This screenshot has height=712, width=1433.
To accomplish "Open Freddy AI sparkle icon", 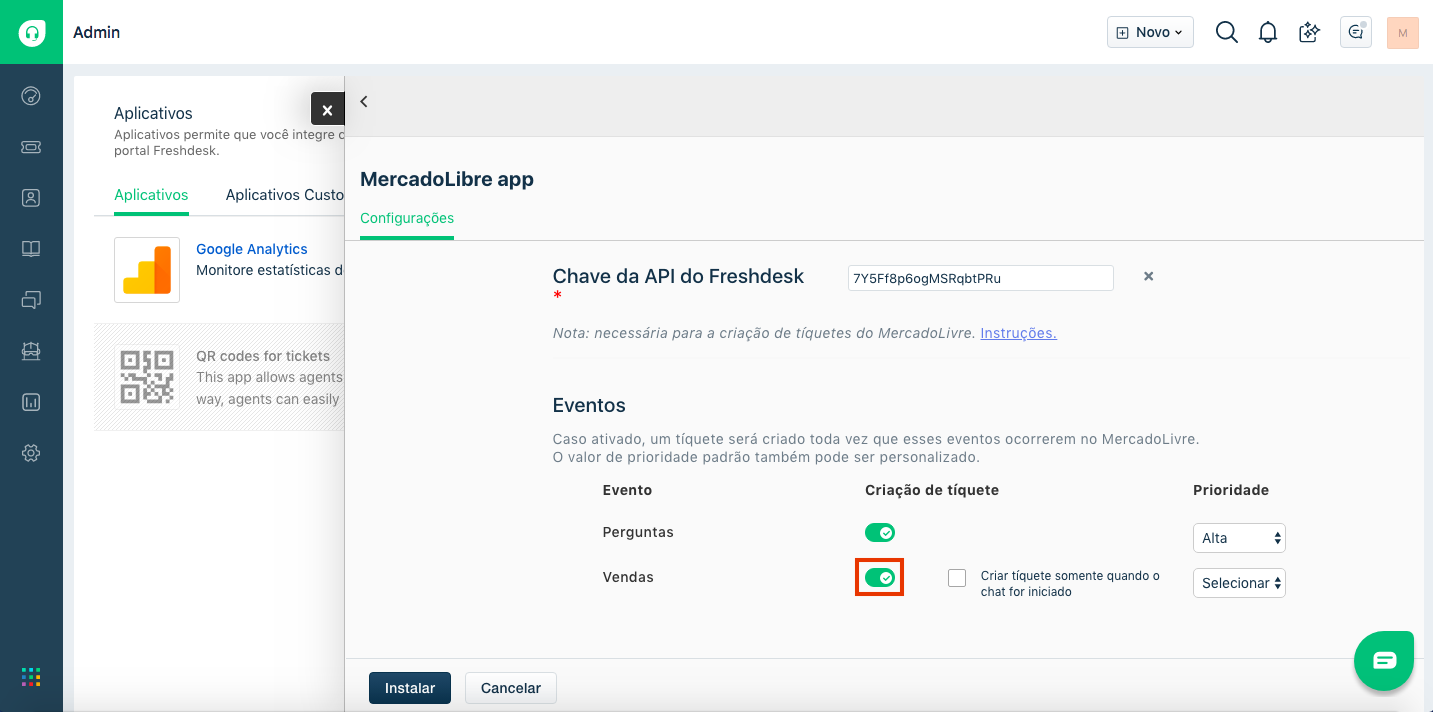I will [1309, 32].
